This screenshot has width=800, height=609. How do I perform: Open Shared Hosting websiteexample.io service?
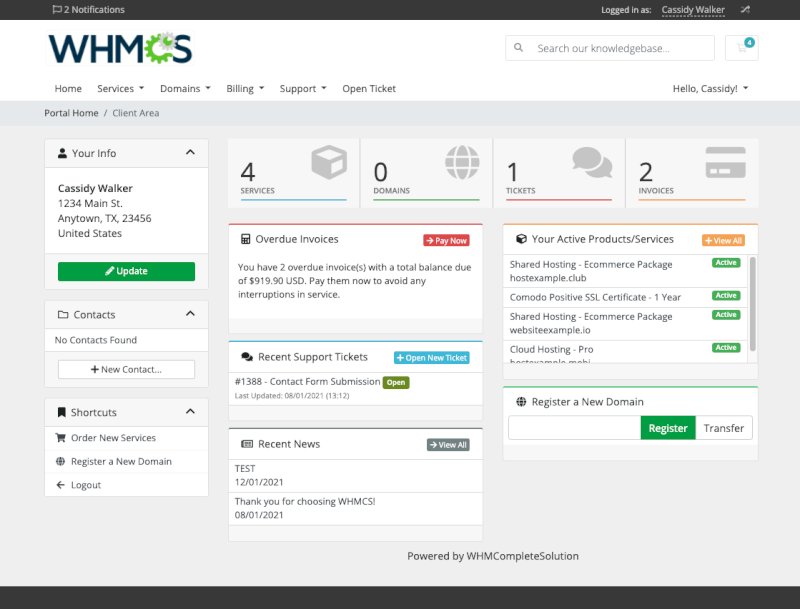coord(625,323)
